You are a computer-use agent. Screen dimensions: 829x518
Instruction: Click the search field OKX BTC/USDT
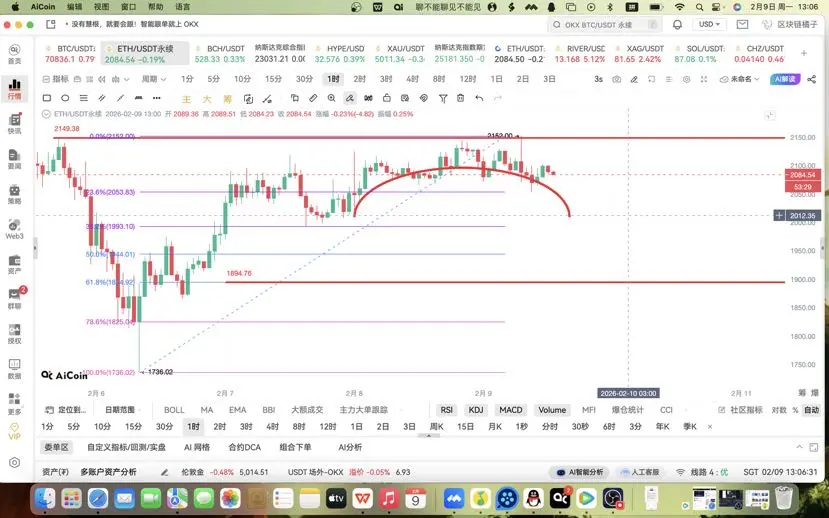(605, 25)
